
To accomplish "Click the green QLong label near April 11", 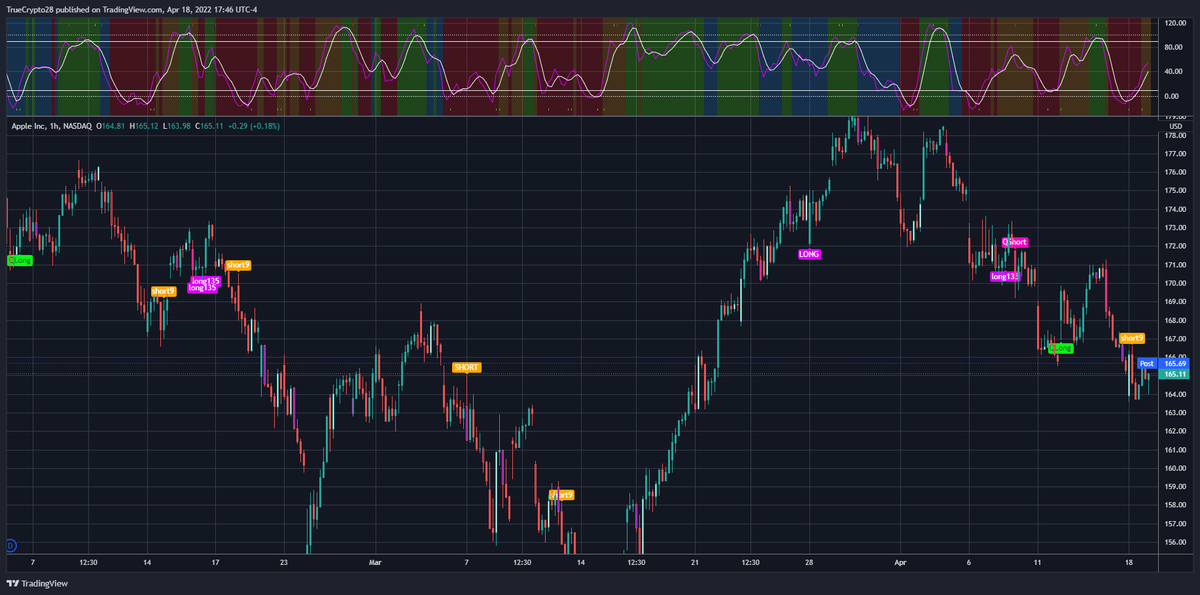I will coord(1059,348).
